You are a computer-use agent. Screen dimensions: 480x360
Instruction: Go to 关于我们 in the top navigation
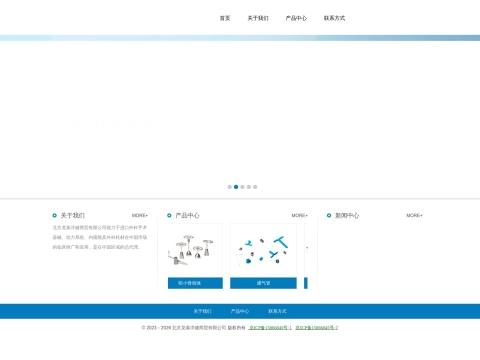(x=258, y=18)
